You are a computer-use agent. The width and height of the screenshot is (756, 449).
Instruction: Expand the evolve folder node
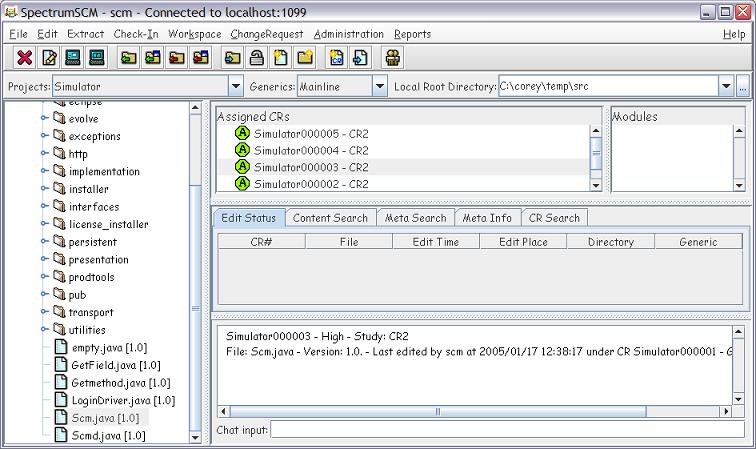coord(44,118)
